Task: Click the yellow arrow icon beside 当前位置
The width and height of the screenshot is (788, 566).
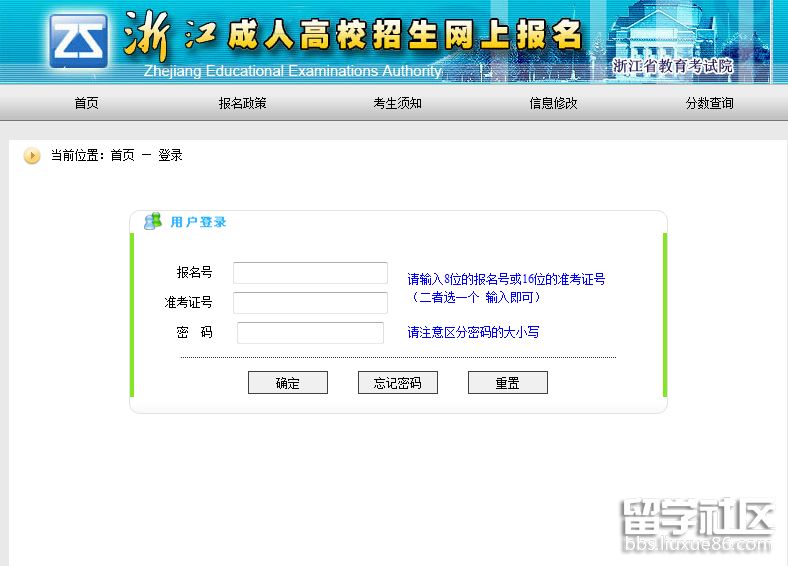Action: click(32, 156)
